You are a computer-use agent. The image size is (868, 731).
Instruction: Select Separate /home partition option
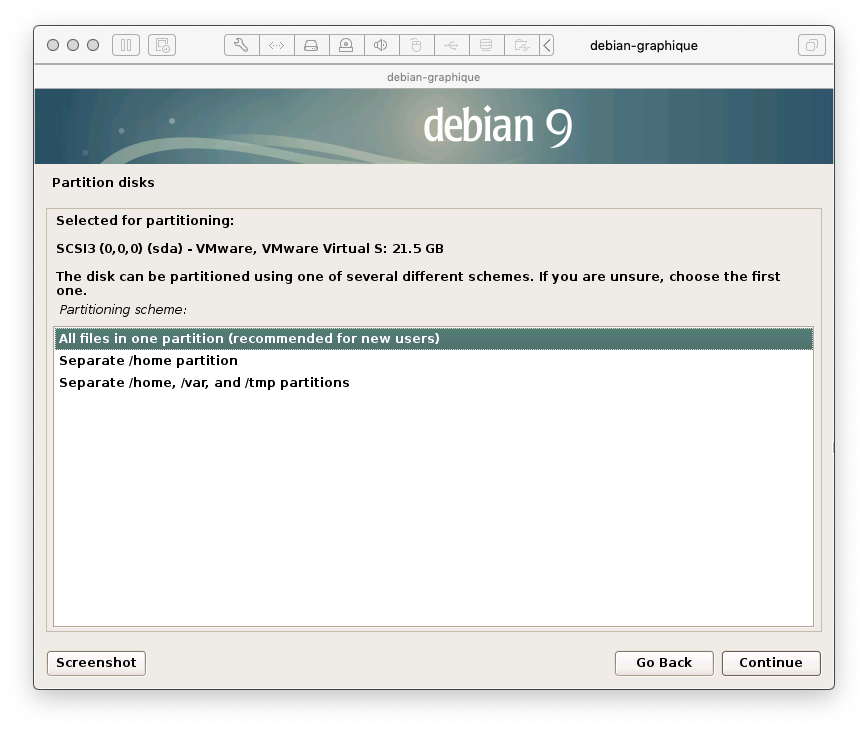[x=433, y=361]
